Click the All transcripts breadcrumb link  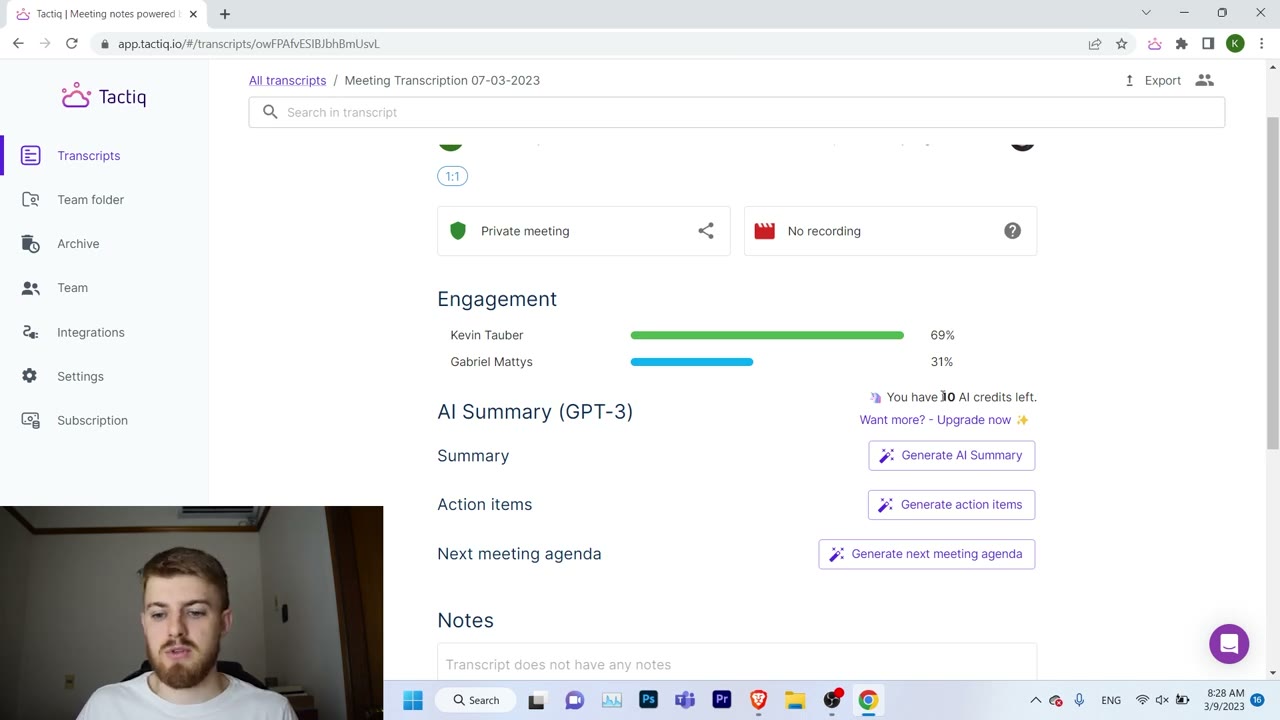click(x=287, y=80)
